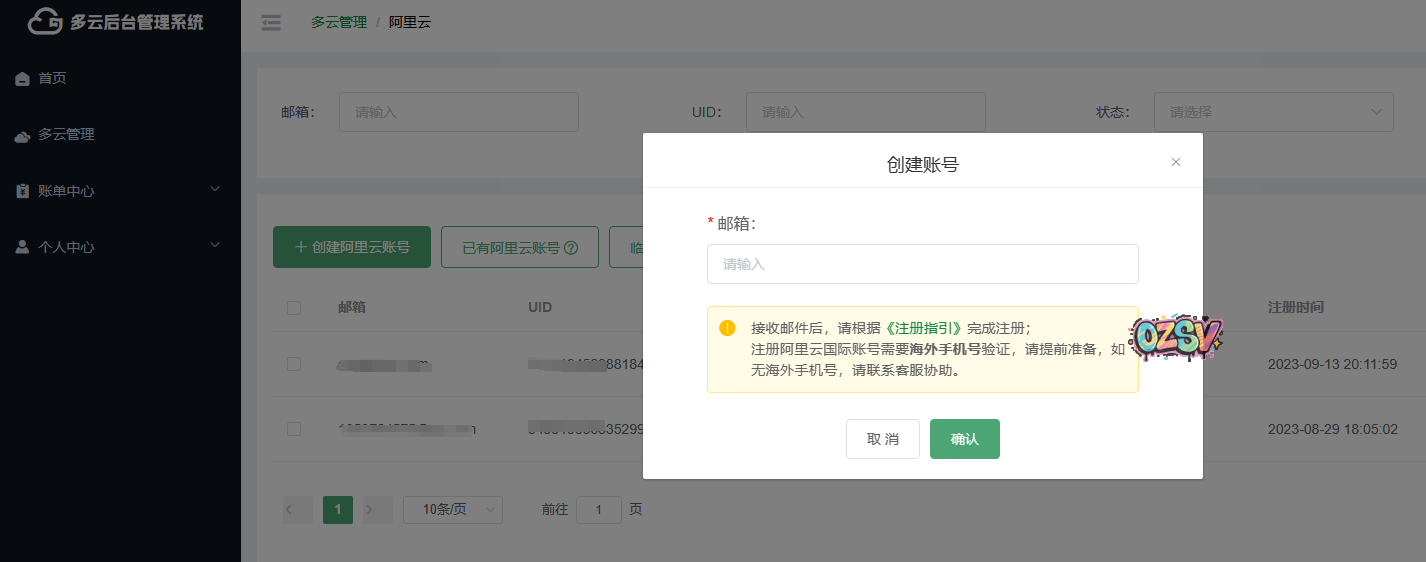Expand the 个人中心 sidebar menu
The height and width of the screenshot is (562, 1426).
[120, 246]
